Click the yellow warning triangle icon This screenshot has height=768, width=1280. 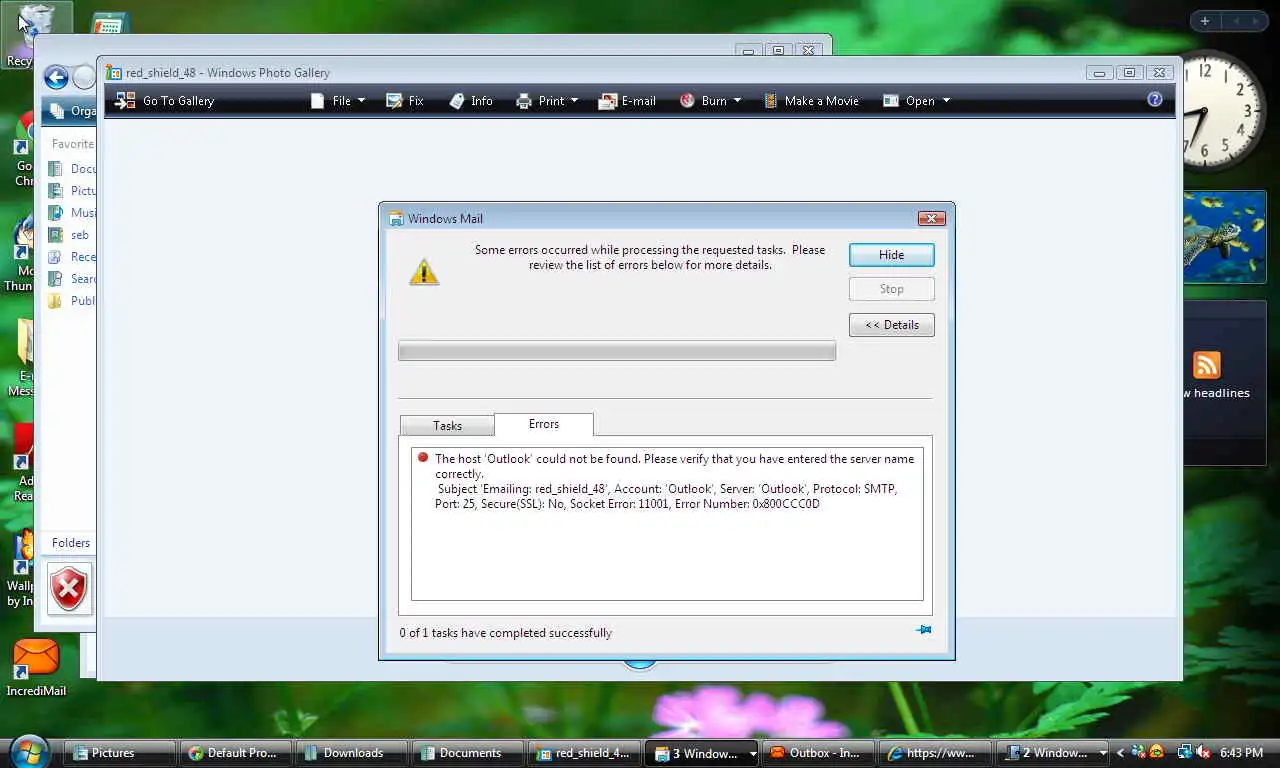424,272
